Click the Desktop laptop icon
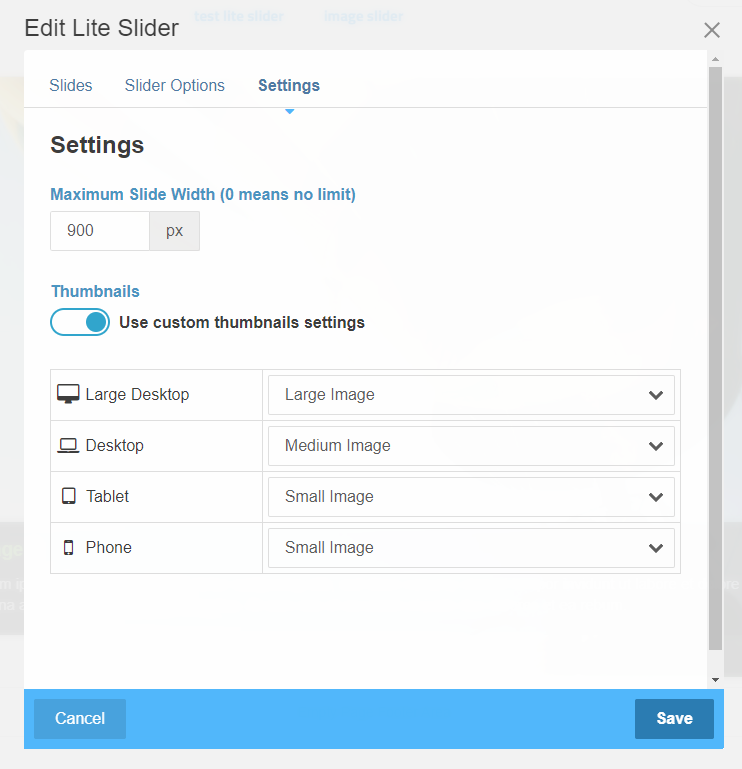The image size is (742, 769). click(68, 446)
